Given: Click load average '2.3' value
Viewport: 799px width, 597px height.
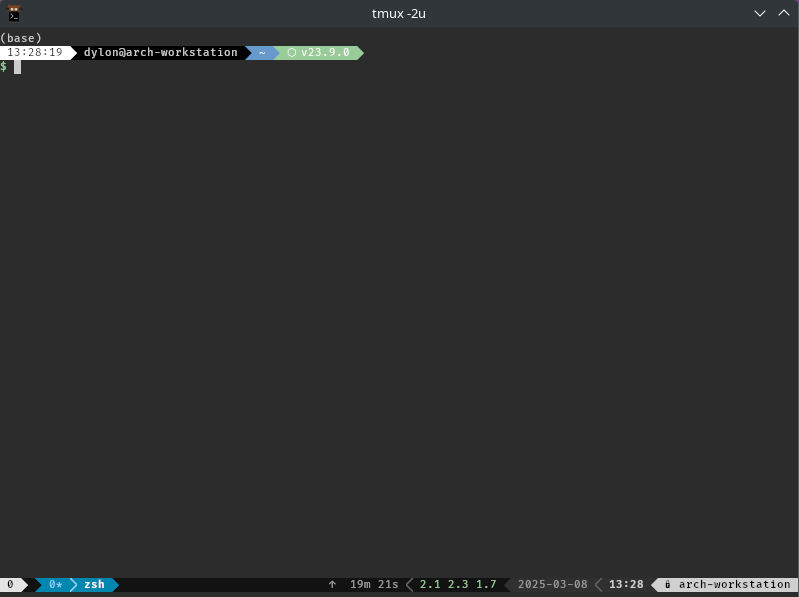Looking at the screenshot, I should click(x=458, y=584).
